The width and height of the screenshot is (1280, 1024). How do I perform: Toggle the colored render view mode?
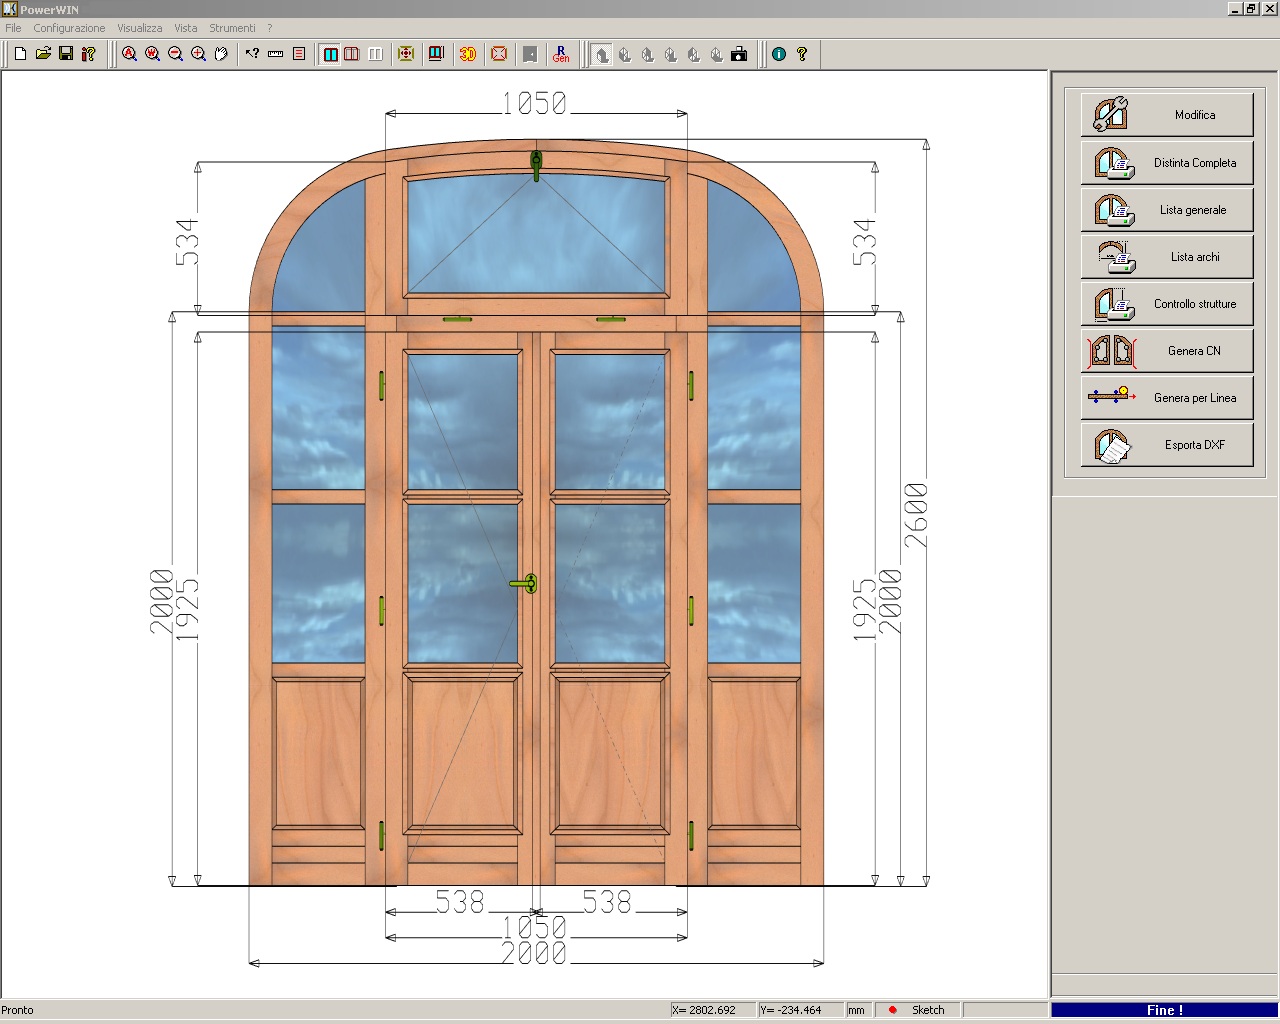[x=330, y=54]
